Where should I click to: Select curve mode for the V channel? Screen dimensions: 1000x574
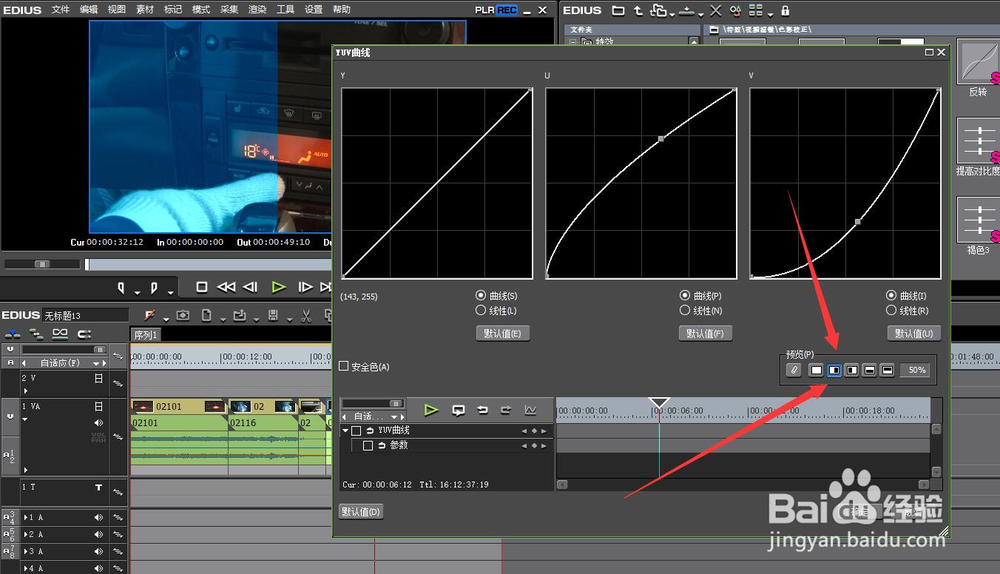(891, 295)
